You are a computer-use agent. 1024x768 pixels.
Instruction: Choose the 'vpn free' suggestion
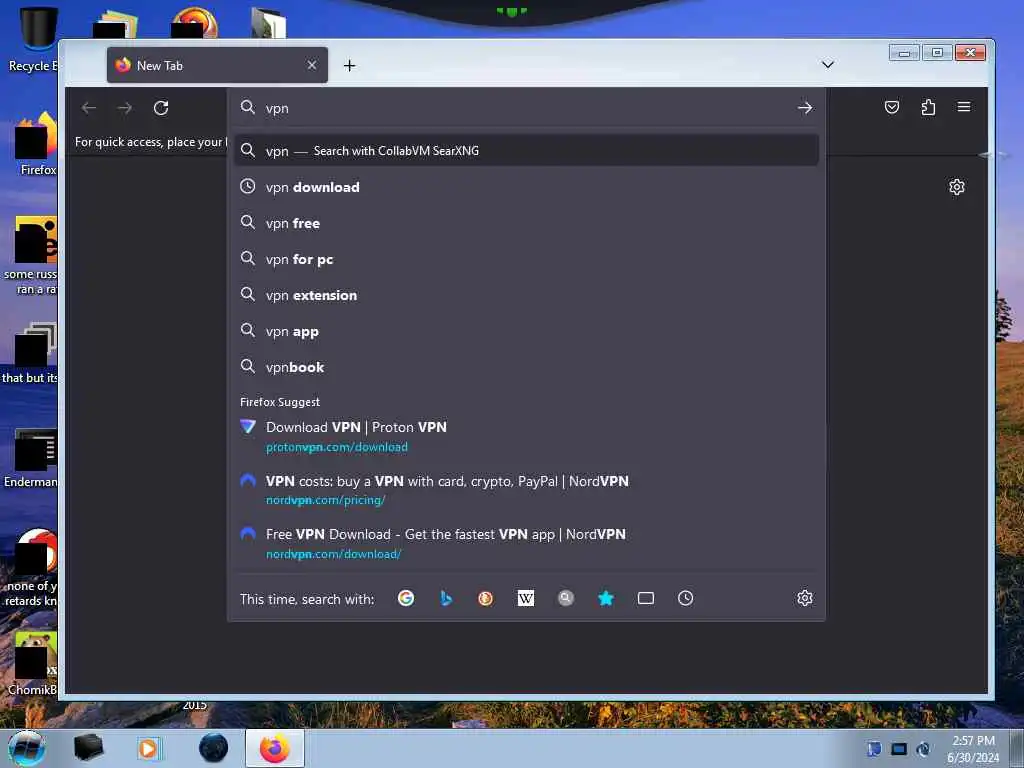coord(526,223)
